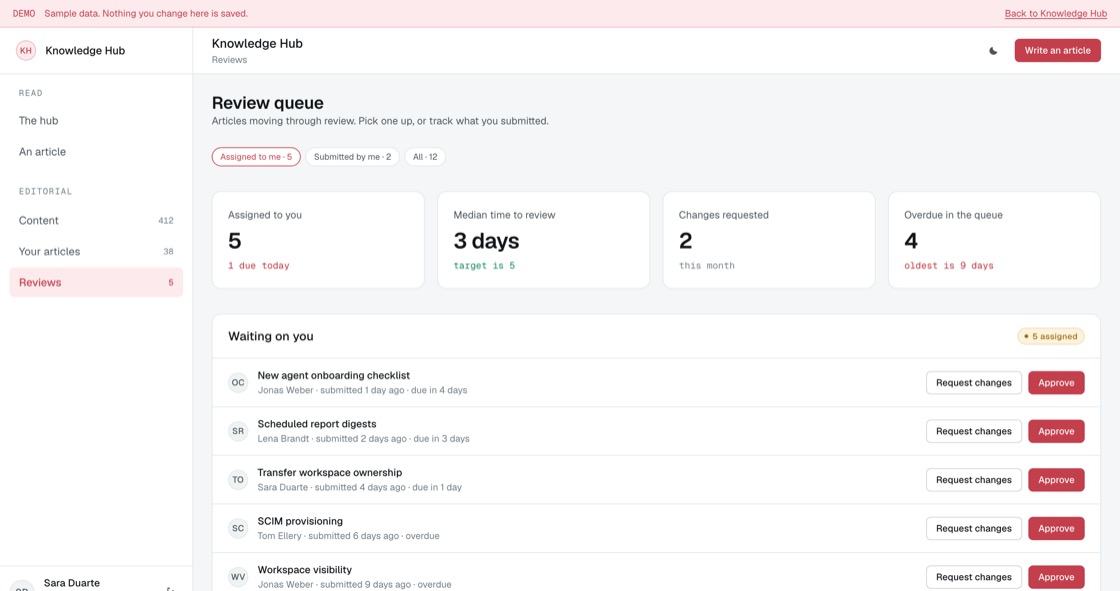Click the SR avatar for Scheduled report digests
The image size is (1120, 591).
(x=238, y=431)
